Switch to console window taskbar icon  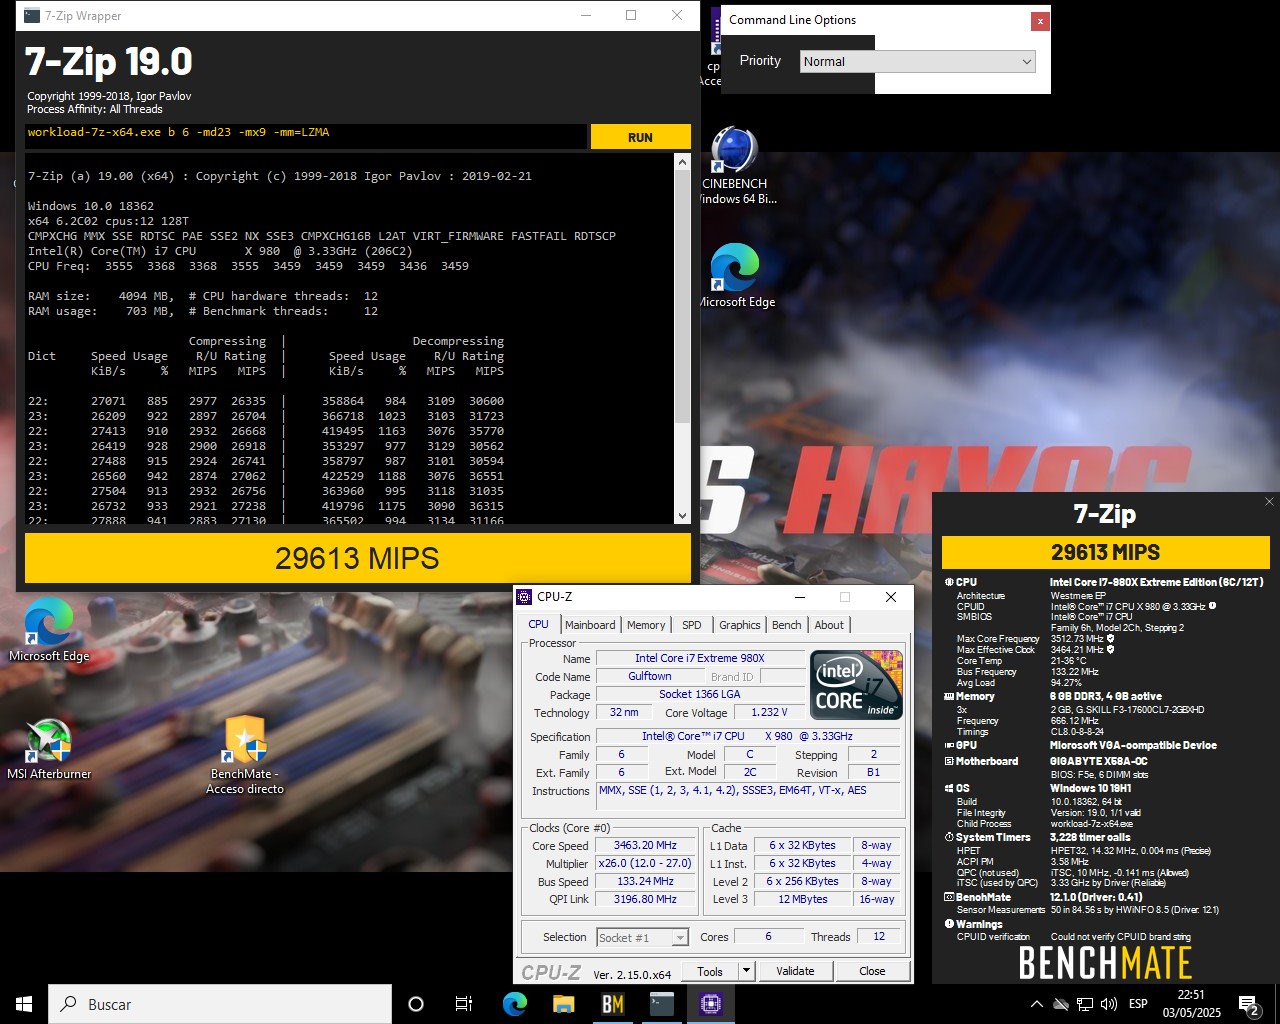662,1004
